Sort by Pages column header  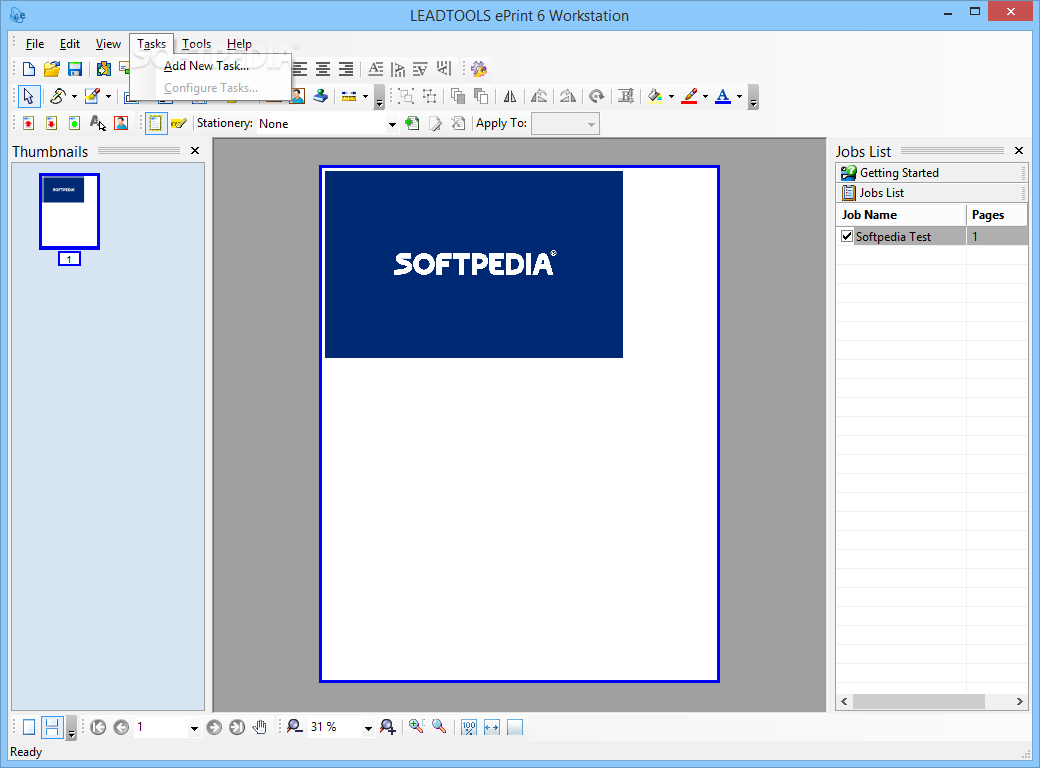[x=997, y=215]
